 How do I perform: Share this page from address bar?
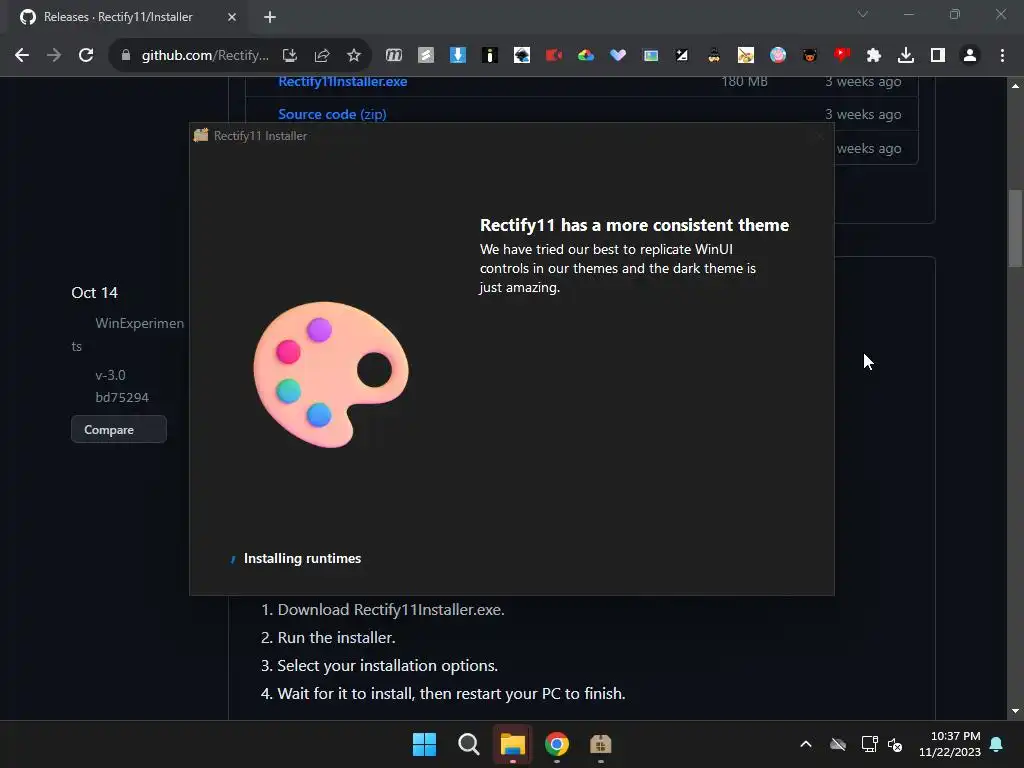[x=322, y=56]
